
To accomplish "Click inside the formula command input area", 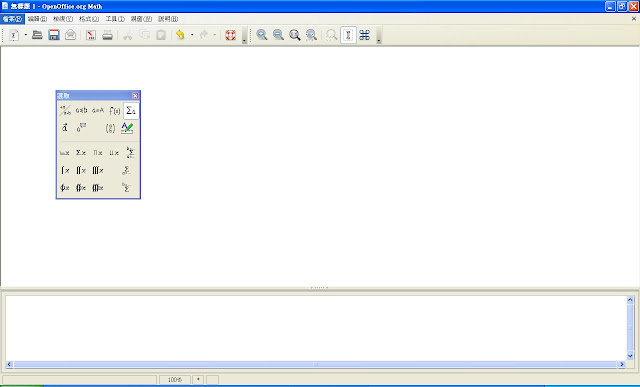I will tap(316, 328).
